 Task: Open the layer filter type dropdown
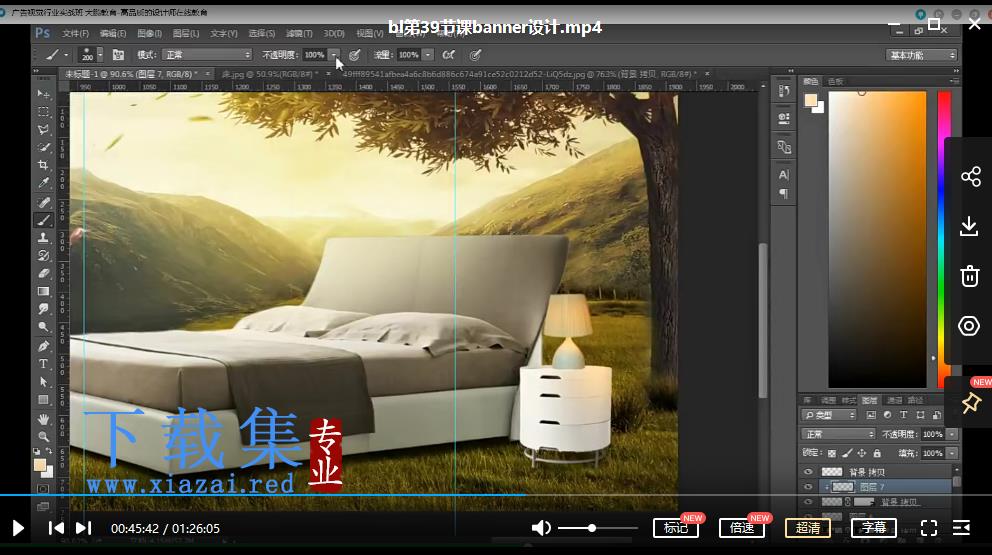[x=829, y=415]
